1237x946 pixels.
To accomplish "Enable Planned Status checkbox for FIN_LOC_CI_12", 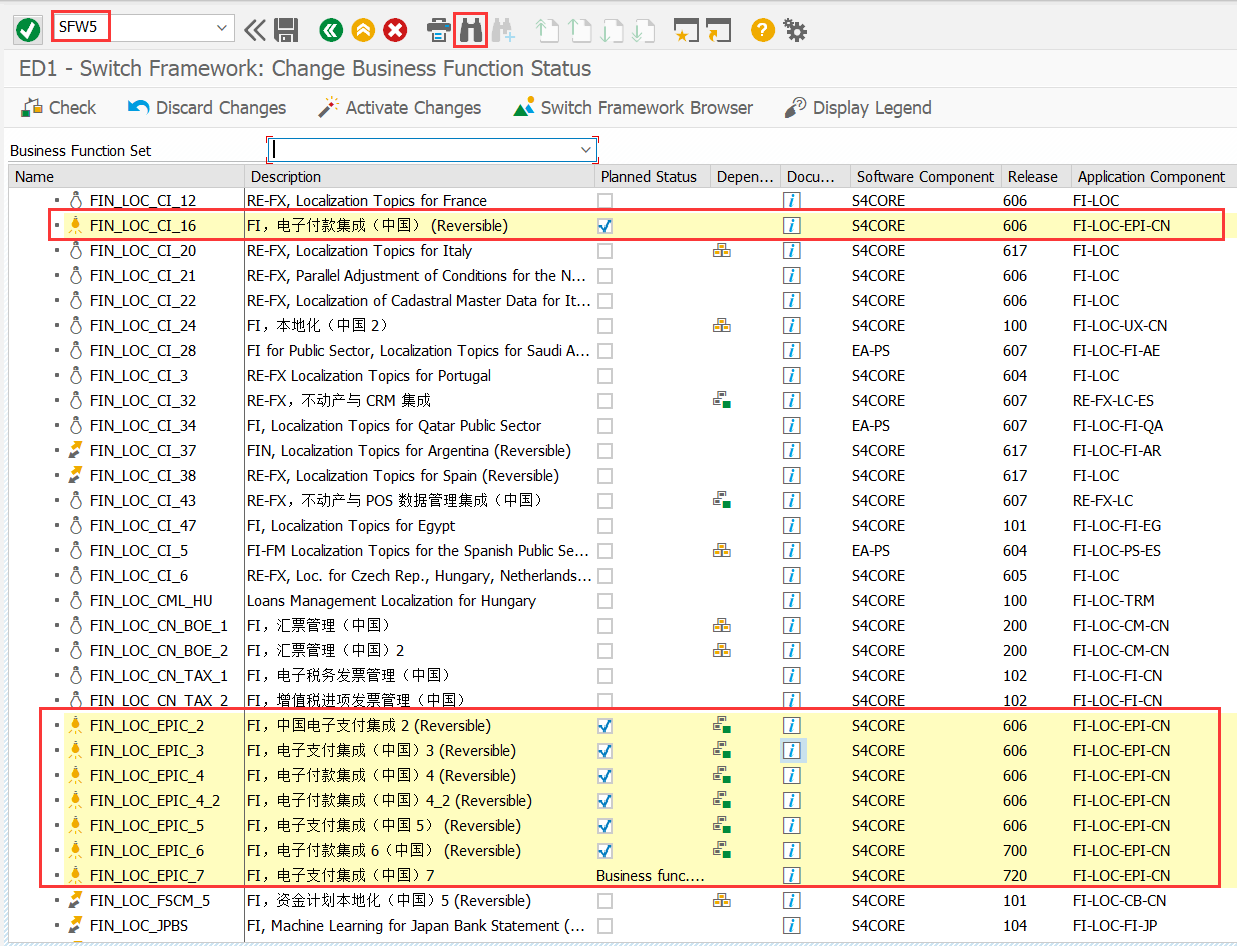I will click(604, 200).
